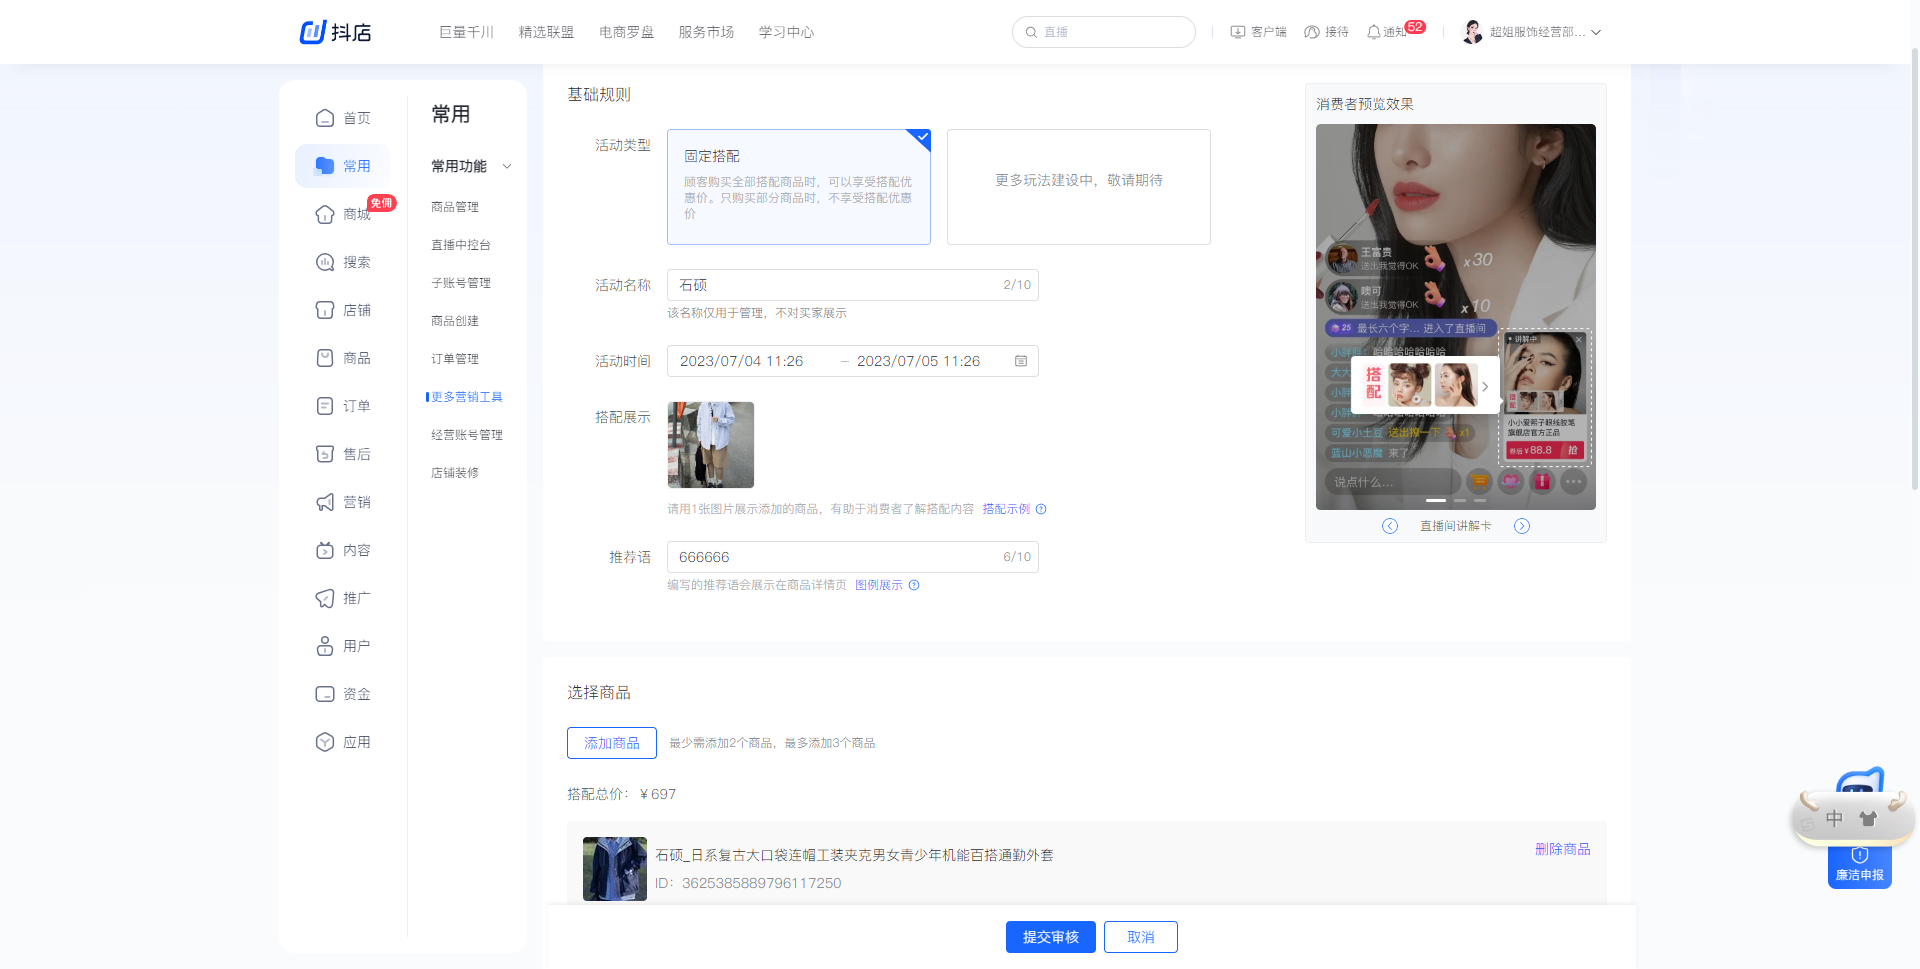This screenshot has height=969, width=1920.
Task: Open 搜索 sidebar section
Action: coord(343,262)
